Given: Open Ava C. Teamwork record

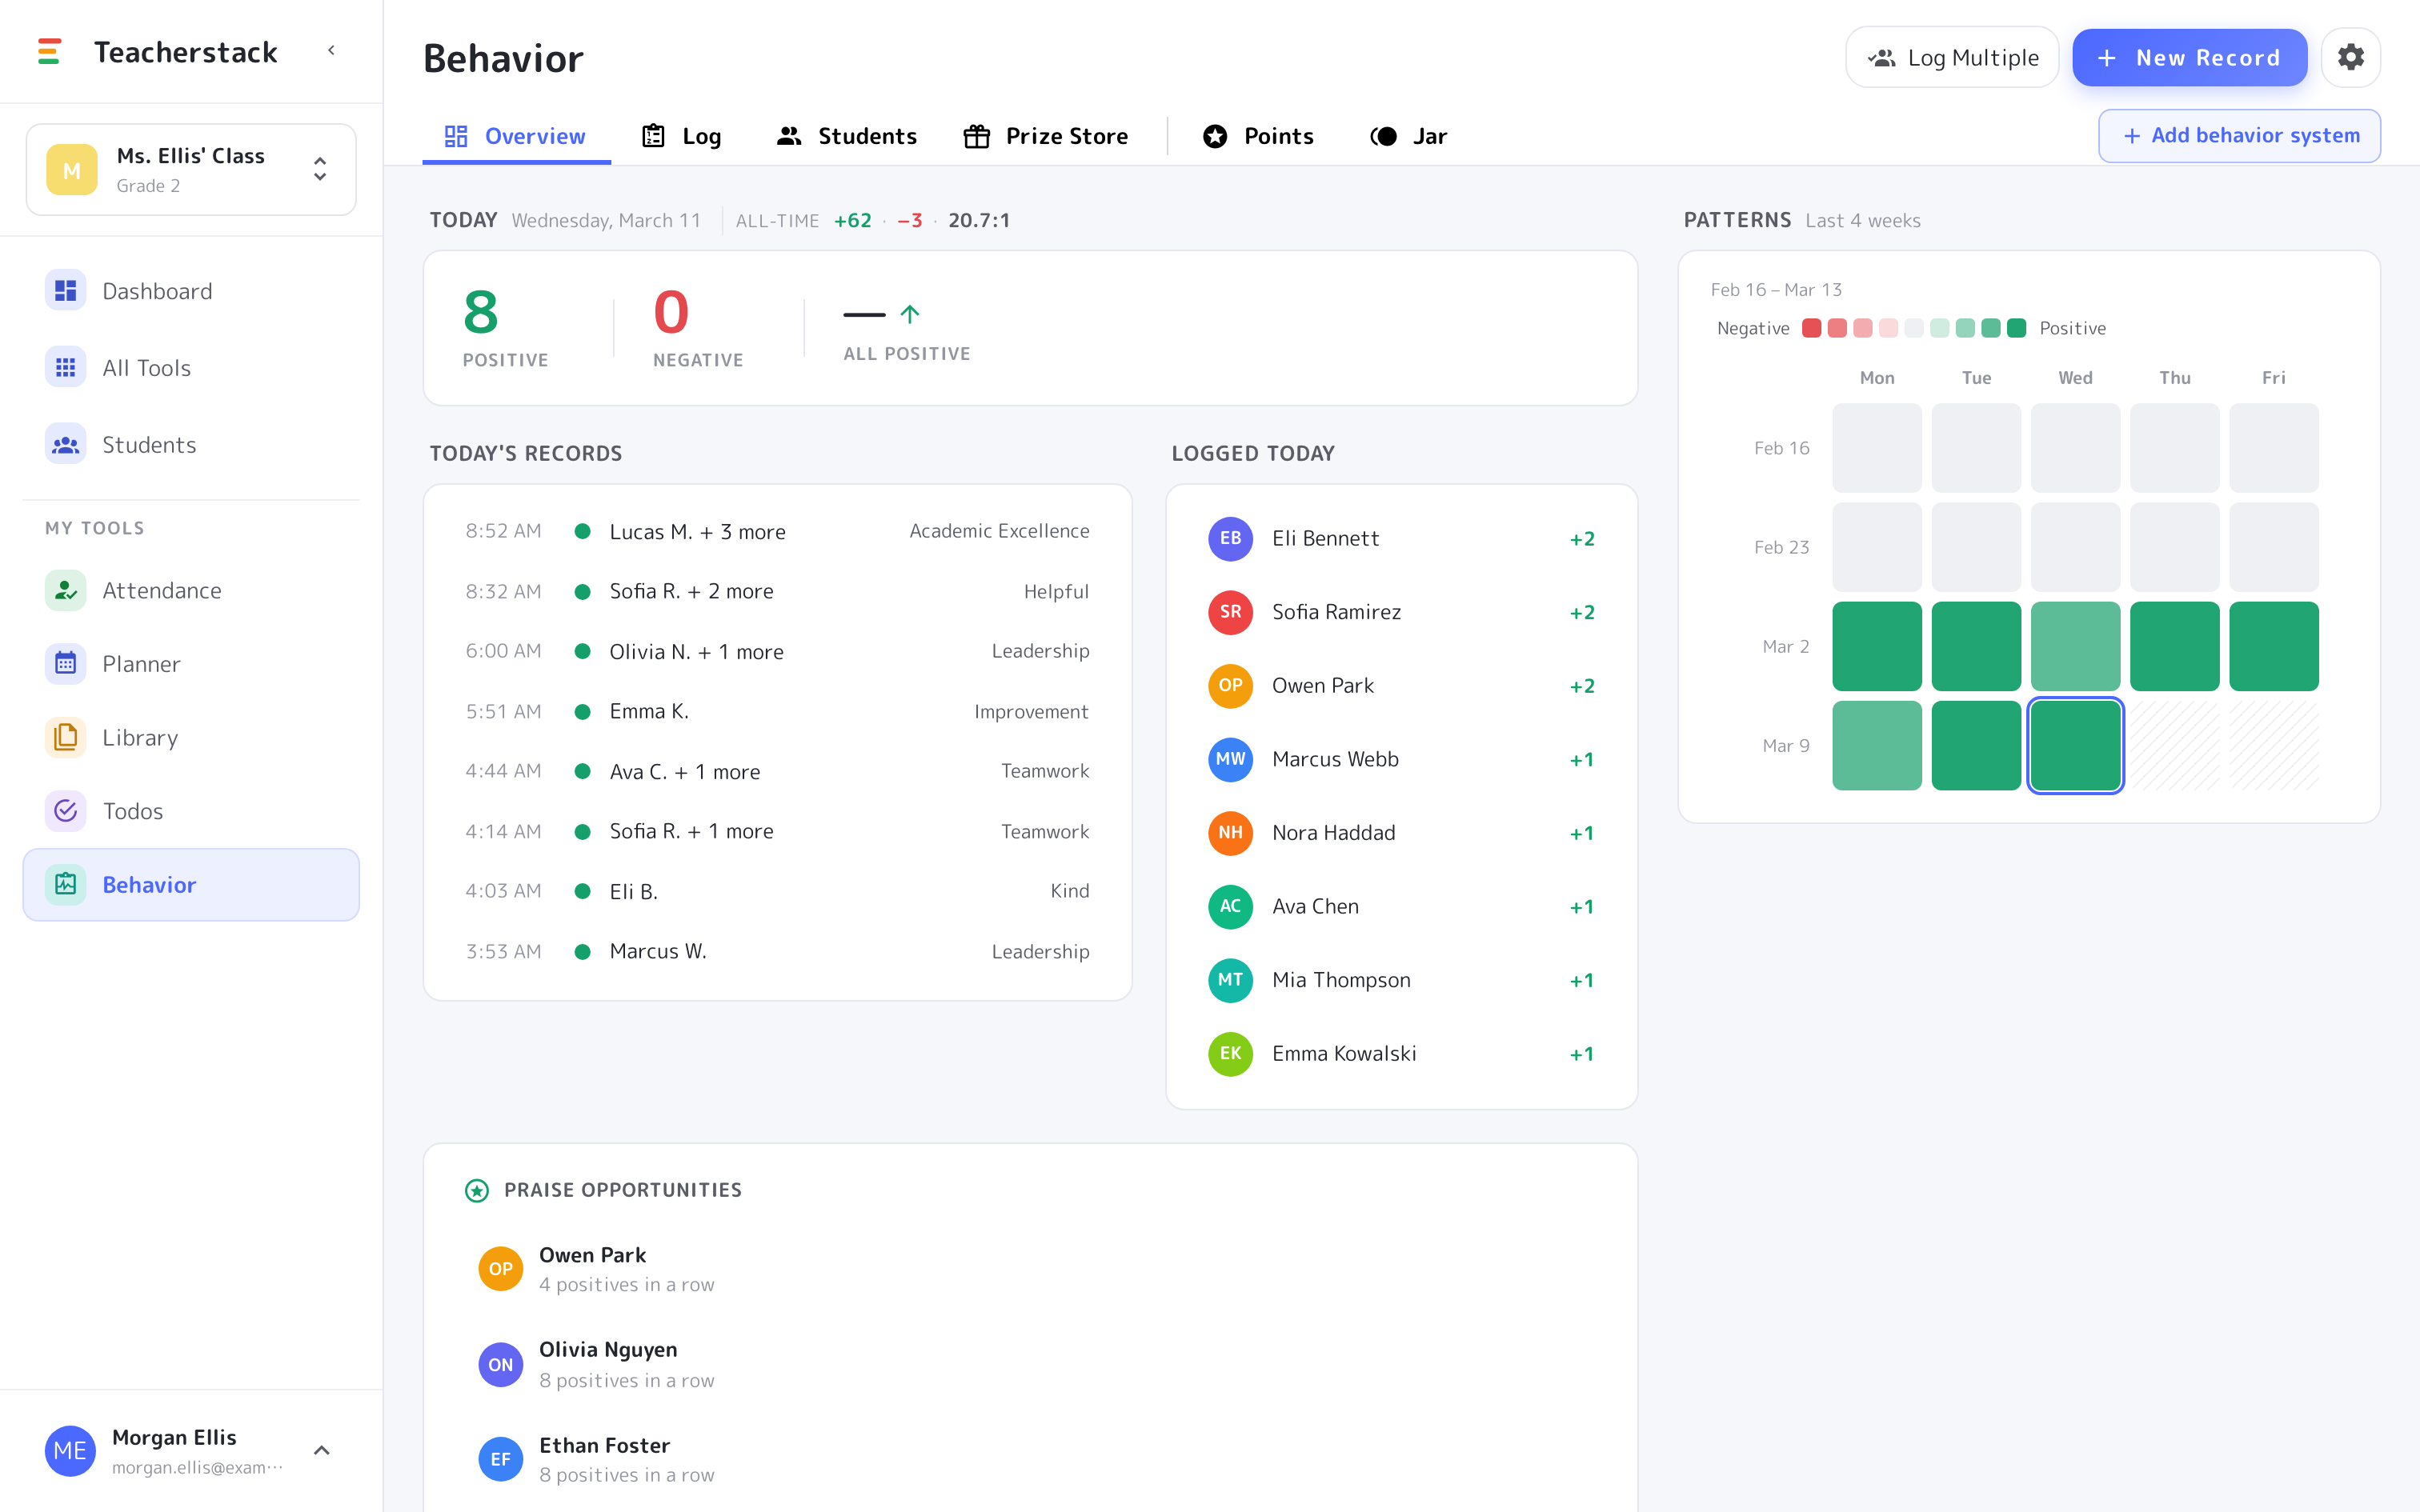Looking at the screenshot, I should pyautogui.click(x=777, y=771).
